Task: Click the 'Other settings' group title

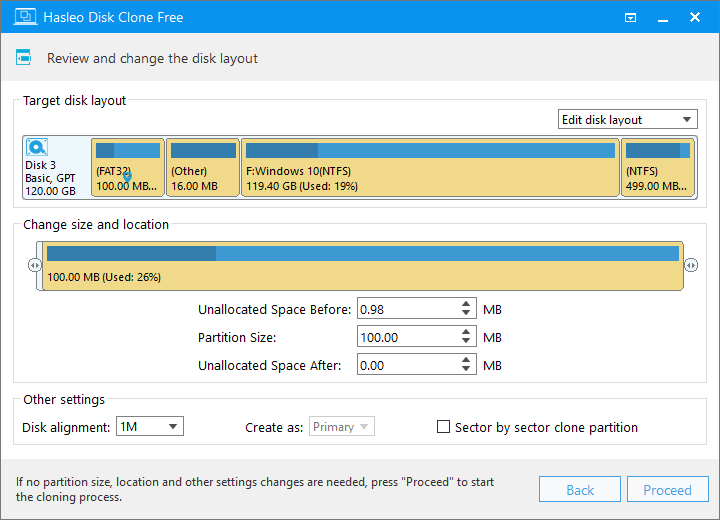Action: pyautogui.click(x=64, y=400)
